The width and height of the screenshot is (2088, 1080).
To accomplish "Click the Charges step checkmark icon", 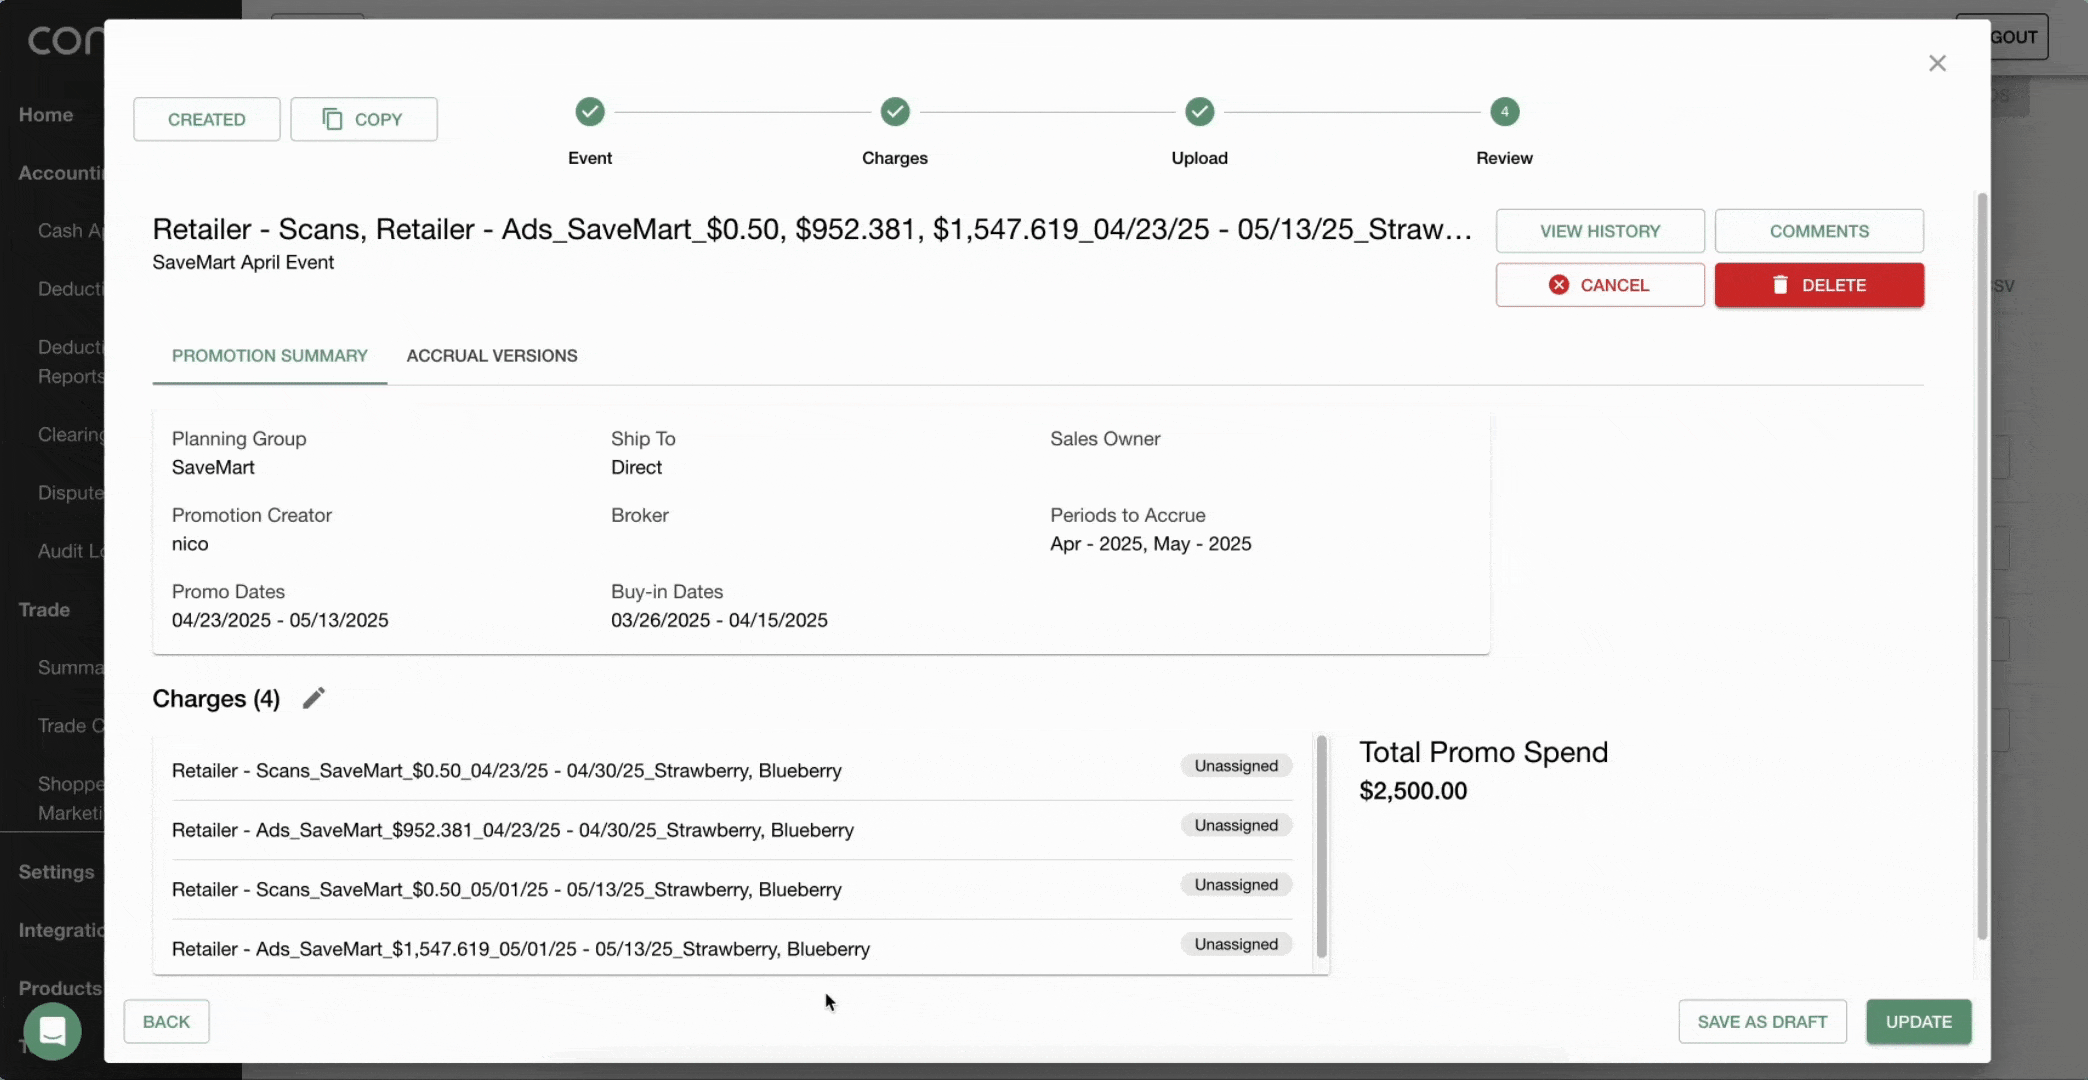I will pyautogui.click(x=895, y=112).
